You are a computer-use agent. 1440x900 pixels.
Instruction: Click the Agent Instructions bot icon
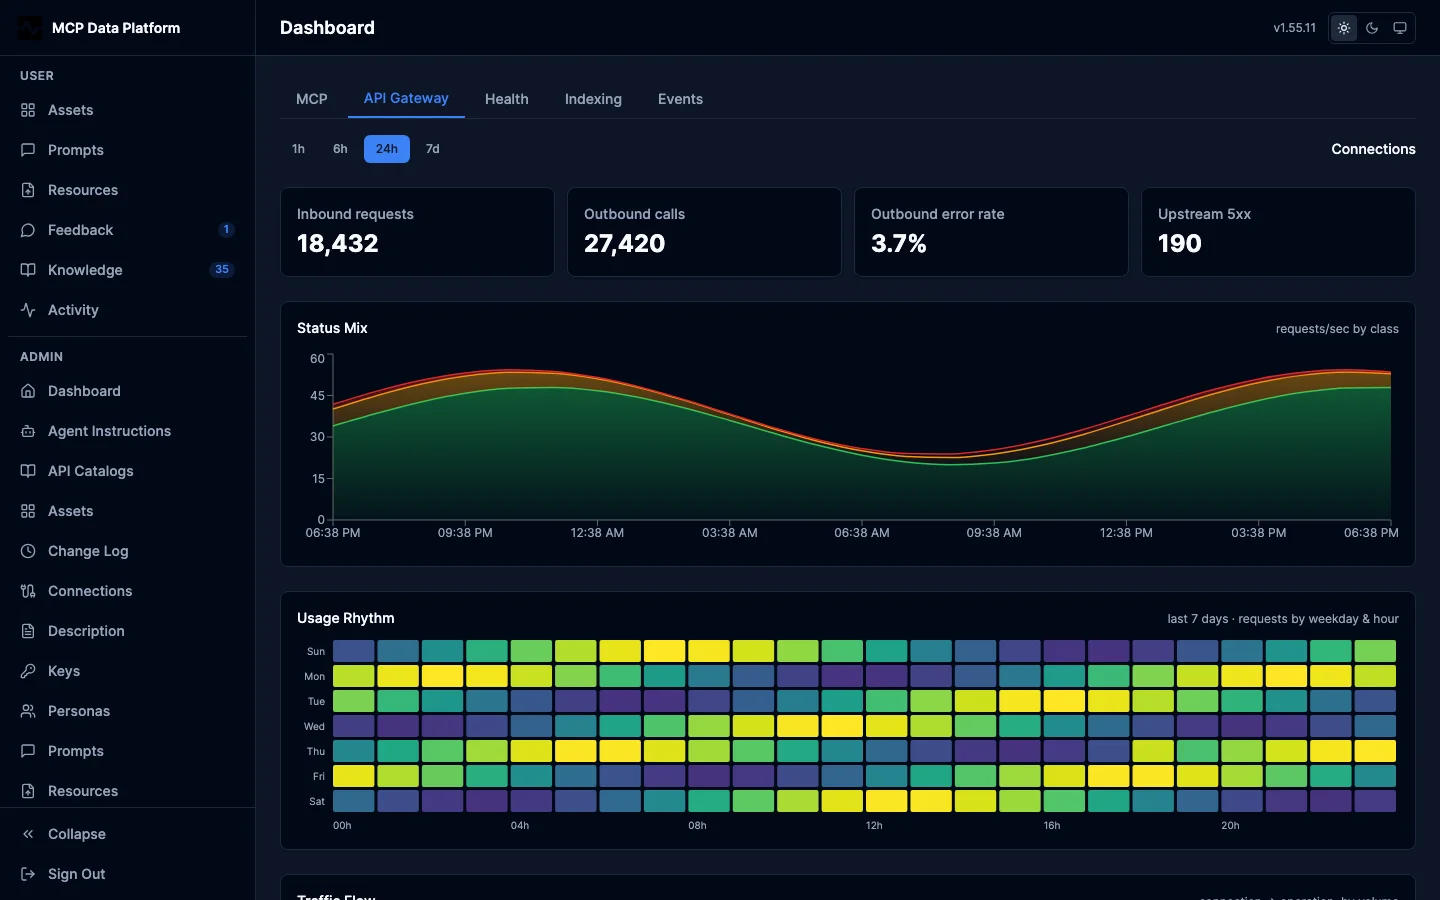pos(28,431)
